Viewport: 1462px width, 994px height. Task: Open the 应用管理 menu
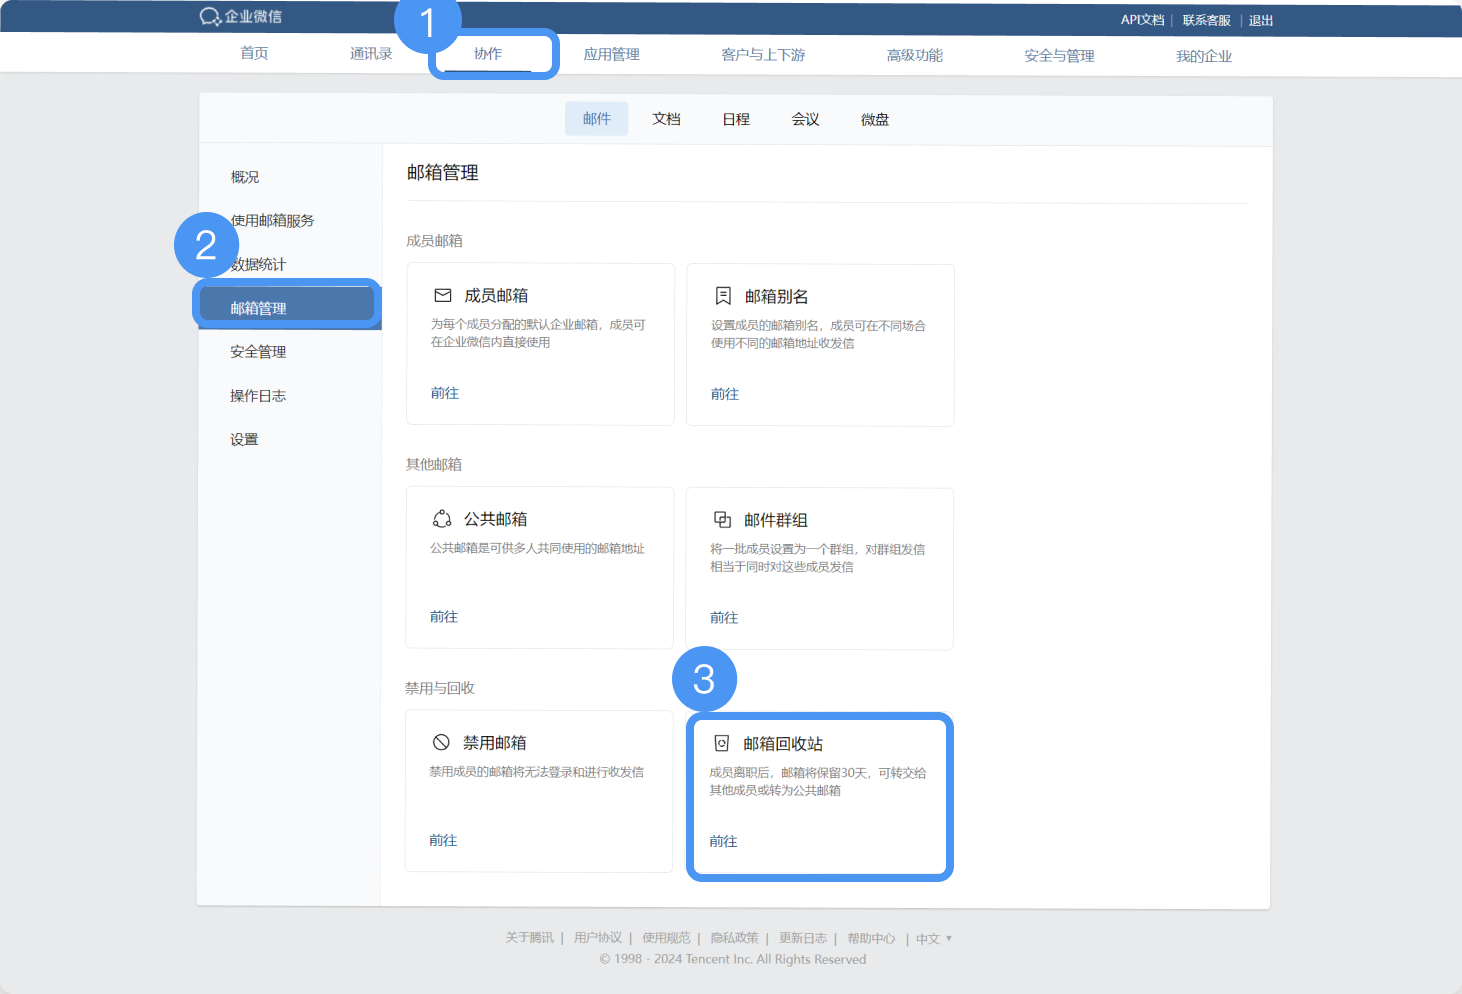[x=612, y=55]
